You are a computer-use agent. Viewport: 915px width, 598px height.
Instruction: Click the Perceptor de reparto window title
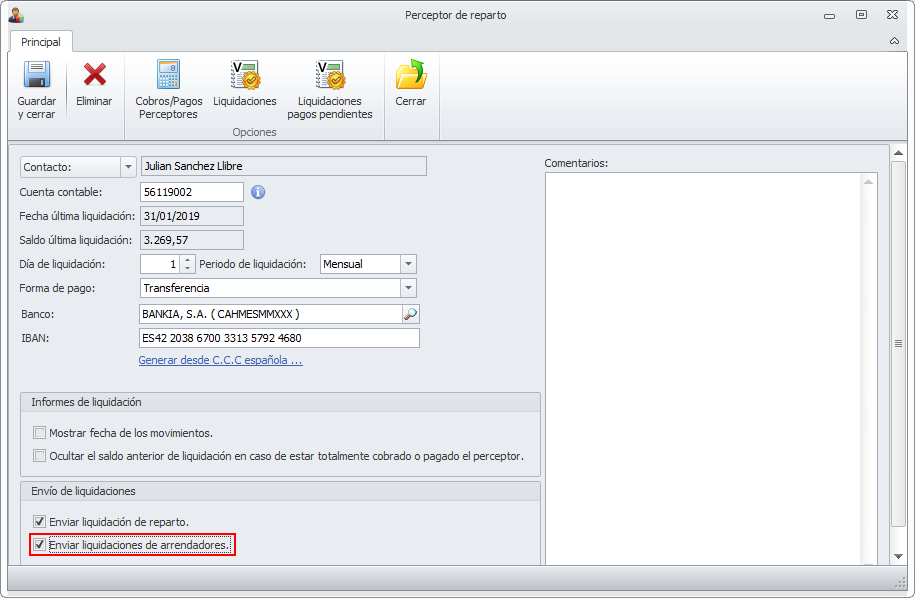click(x=456, y=15)
